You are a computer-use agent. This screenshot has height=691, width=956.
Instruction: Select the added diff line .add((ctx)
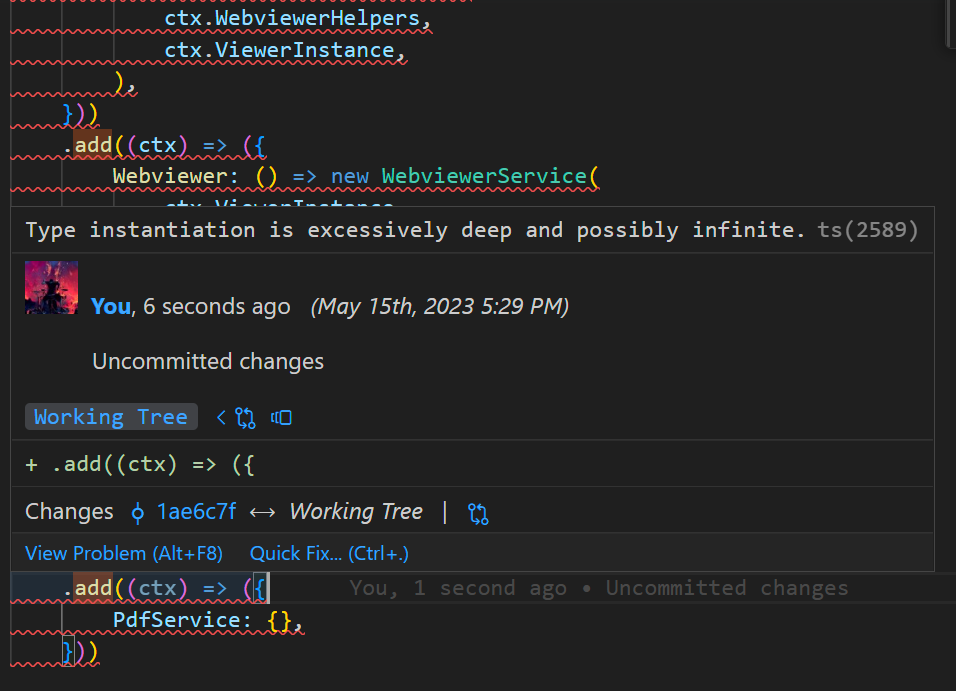click(140, 464)
